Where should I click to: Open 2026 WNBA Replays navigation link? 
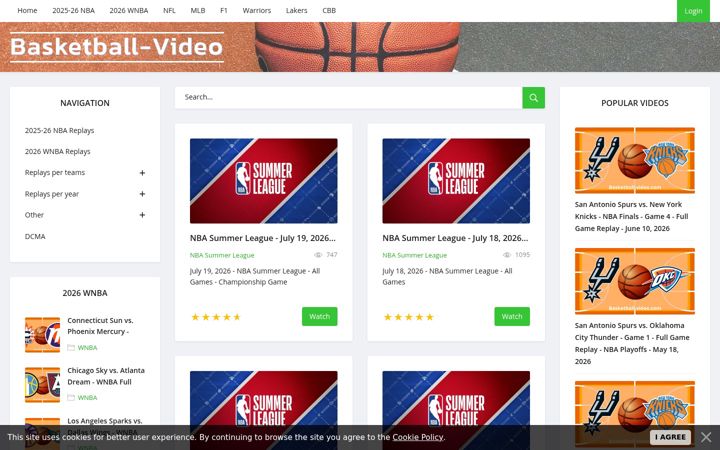click(57, 152)
